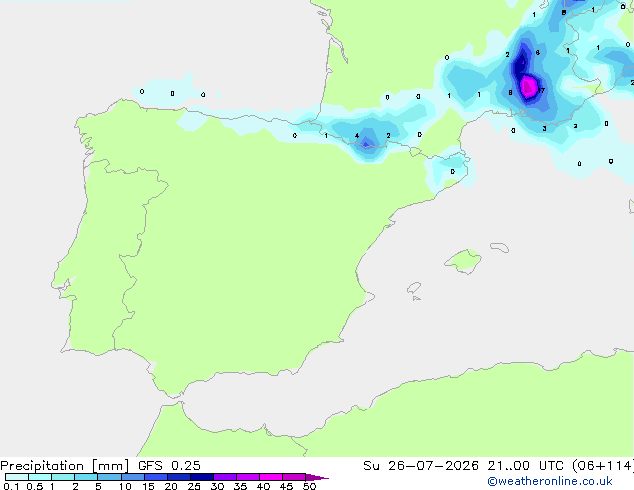Click the "50" legend scale label

pos(309,486)
